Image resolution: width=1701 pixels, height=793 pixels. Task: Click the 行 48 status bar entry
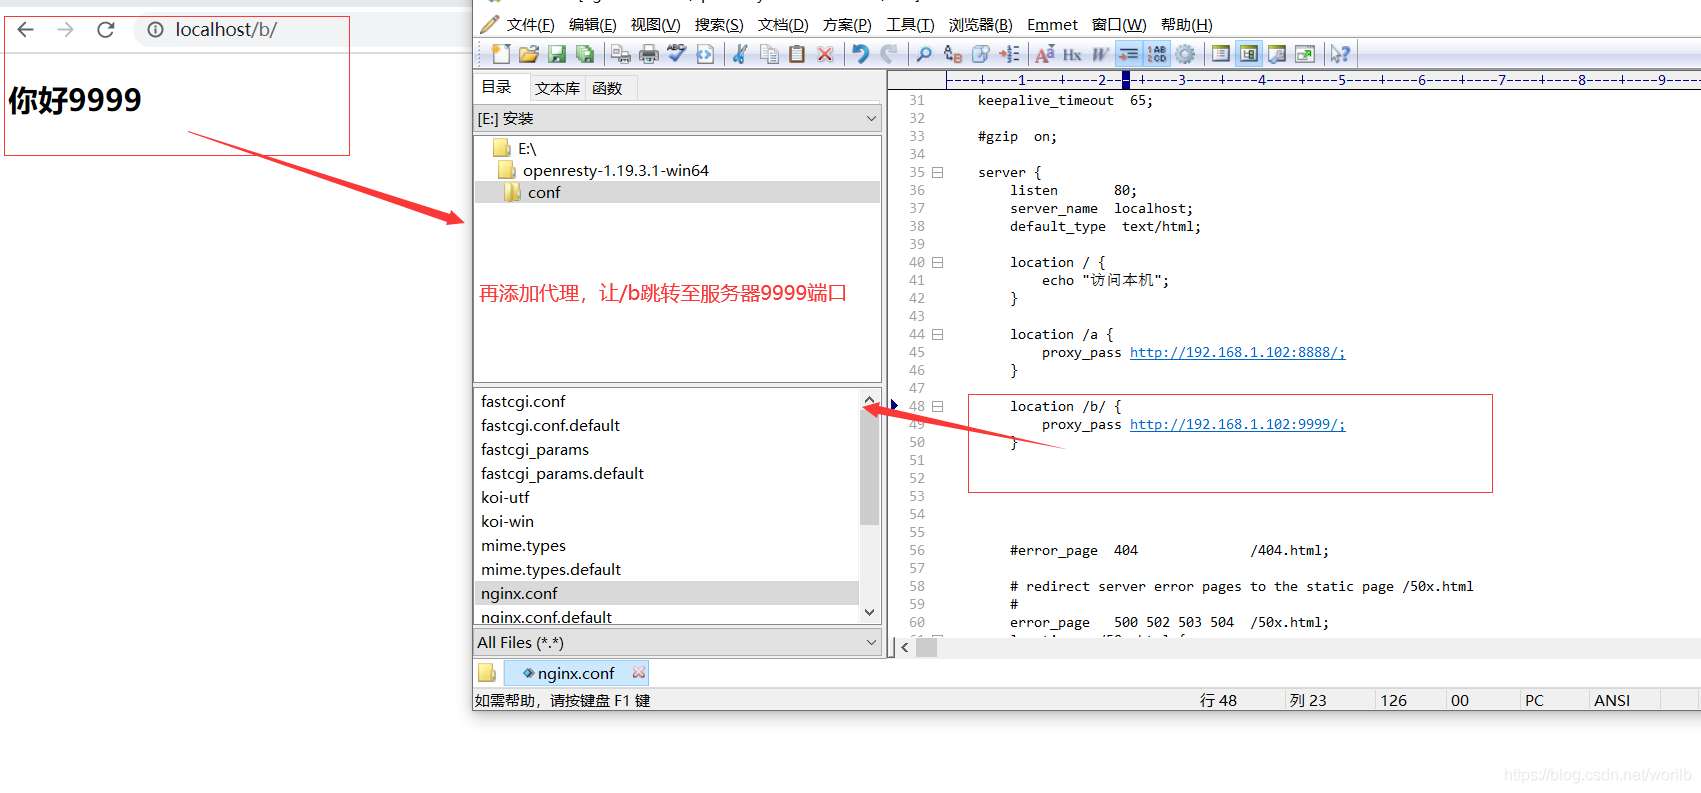pyautogui.click(x=1218, y=700)
